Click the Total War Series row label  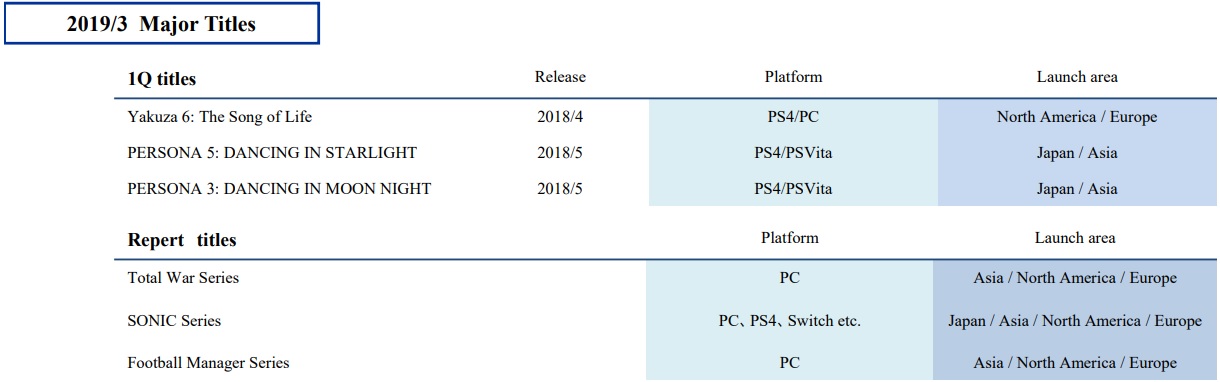tap(183, 278)
